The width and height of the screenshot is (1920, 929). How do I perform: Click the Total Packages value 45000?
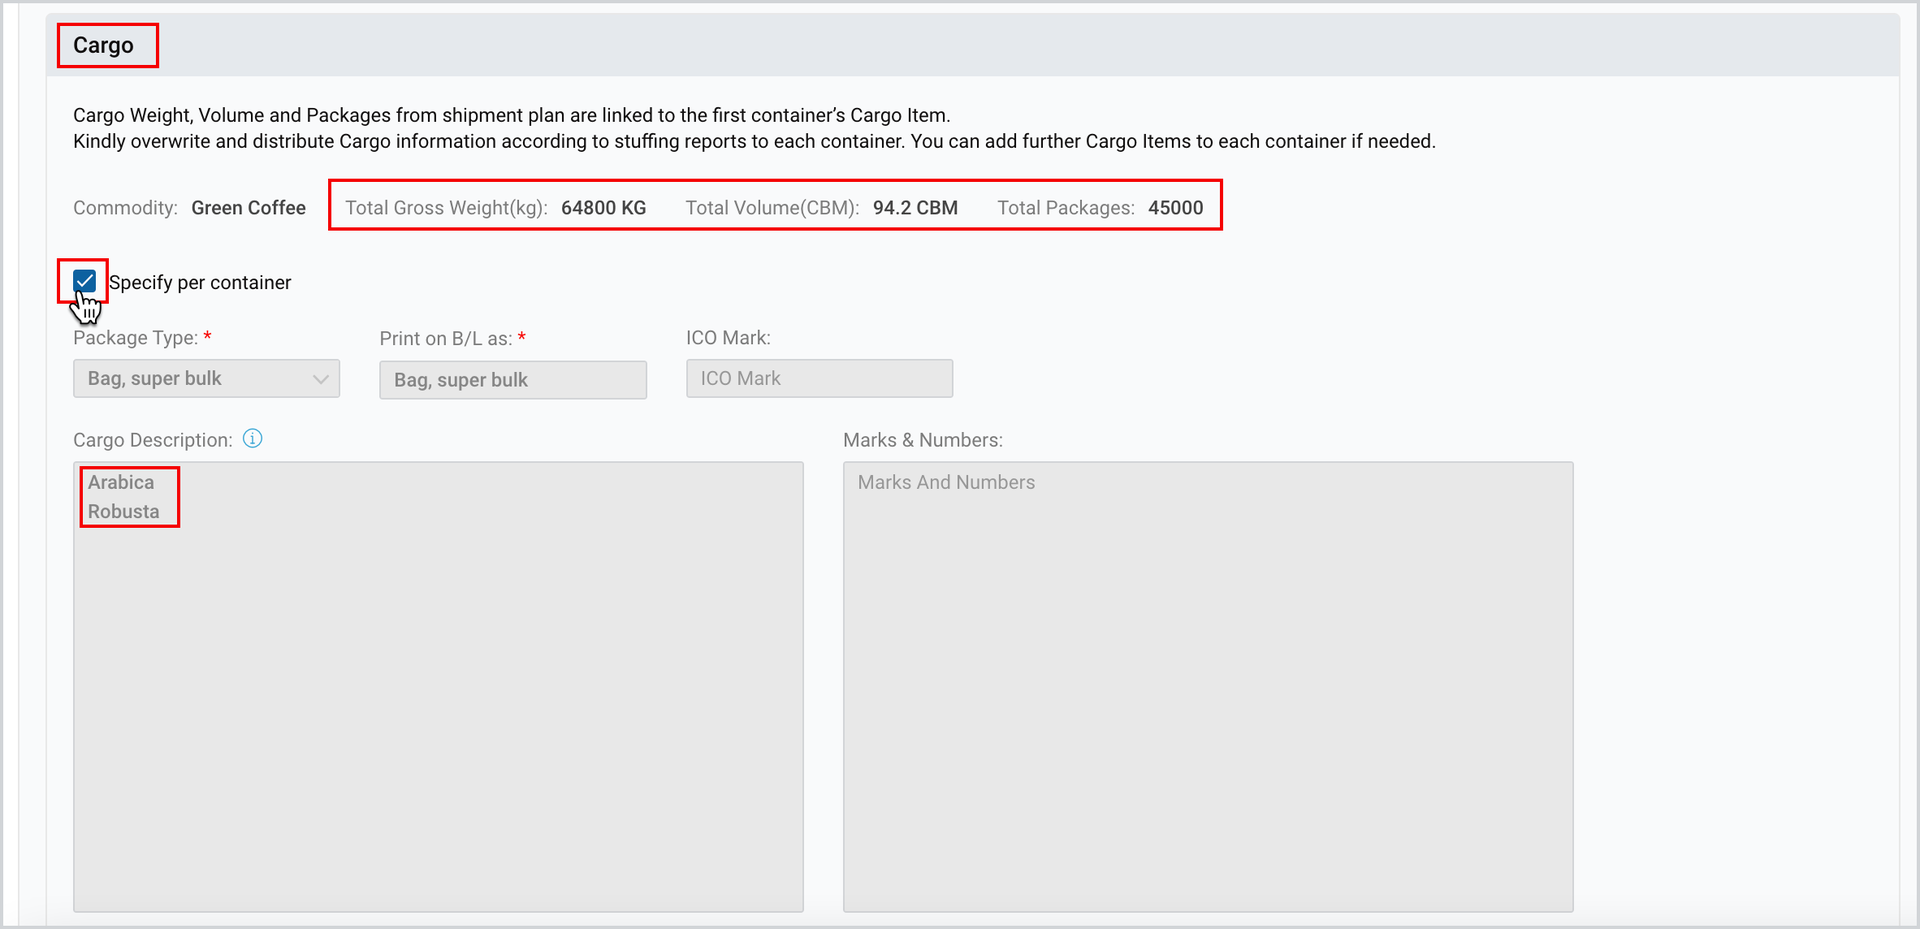tap(1176, 208)
